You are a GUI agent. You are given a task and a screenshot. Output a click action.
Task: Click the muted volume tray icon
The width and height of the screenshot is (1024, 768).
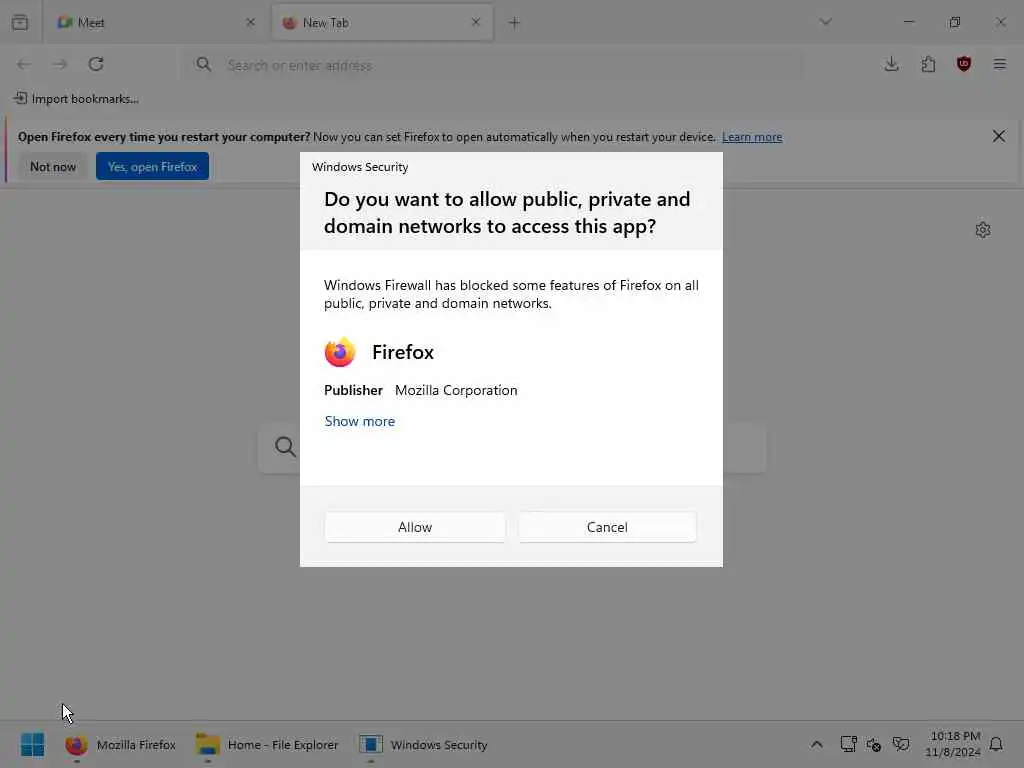point(874,744)
